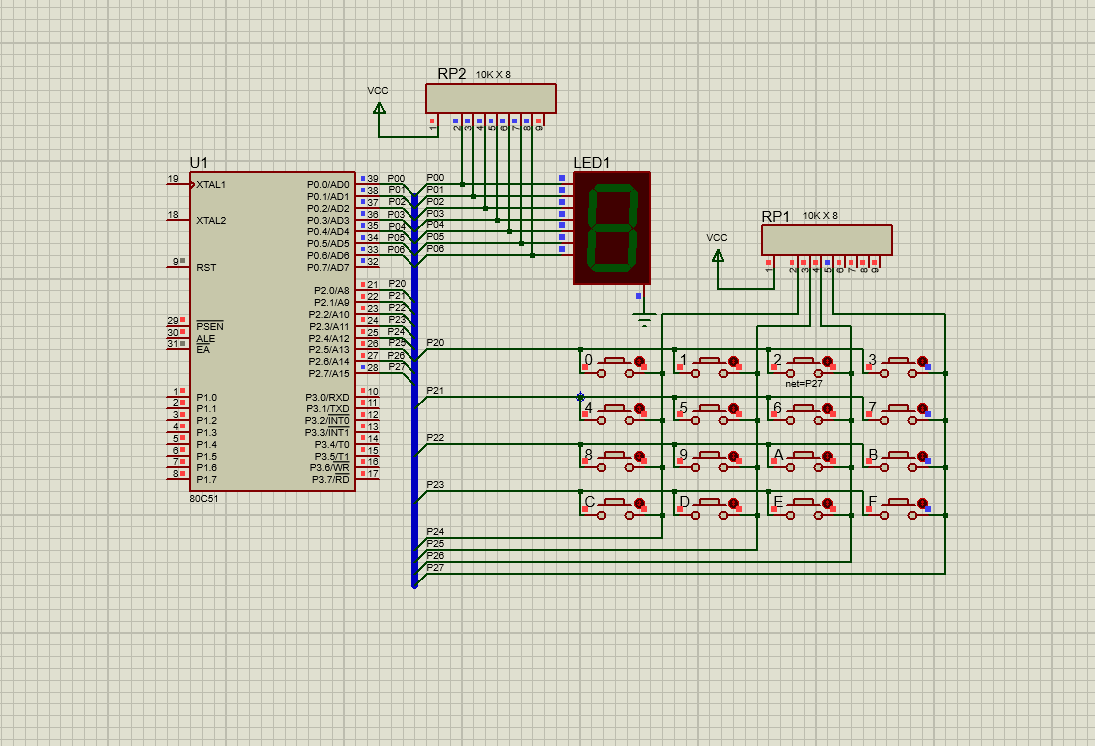
Task: Click the keypad push-button labeled E
Action: (x=803, y=507)
